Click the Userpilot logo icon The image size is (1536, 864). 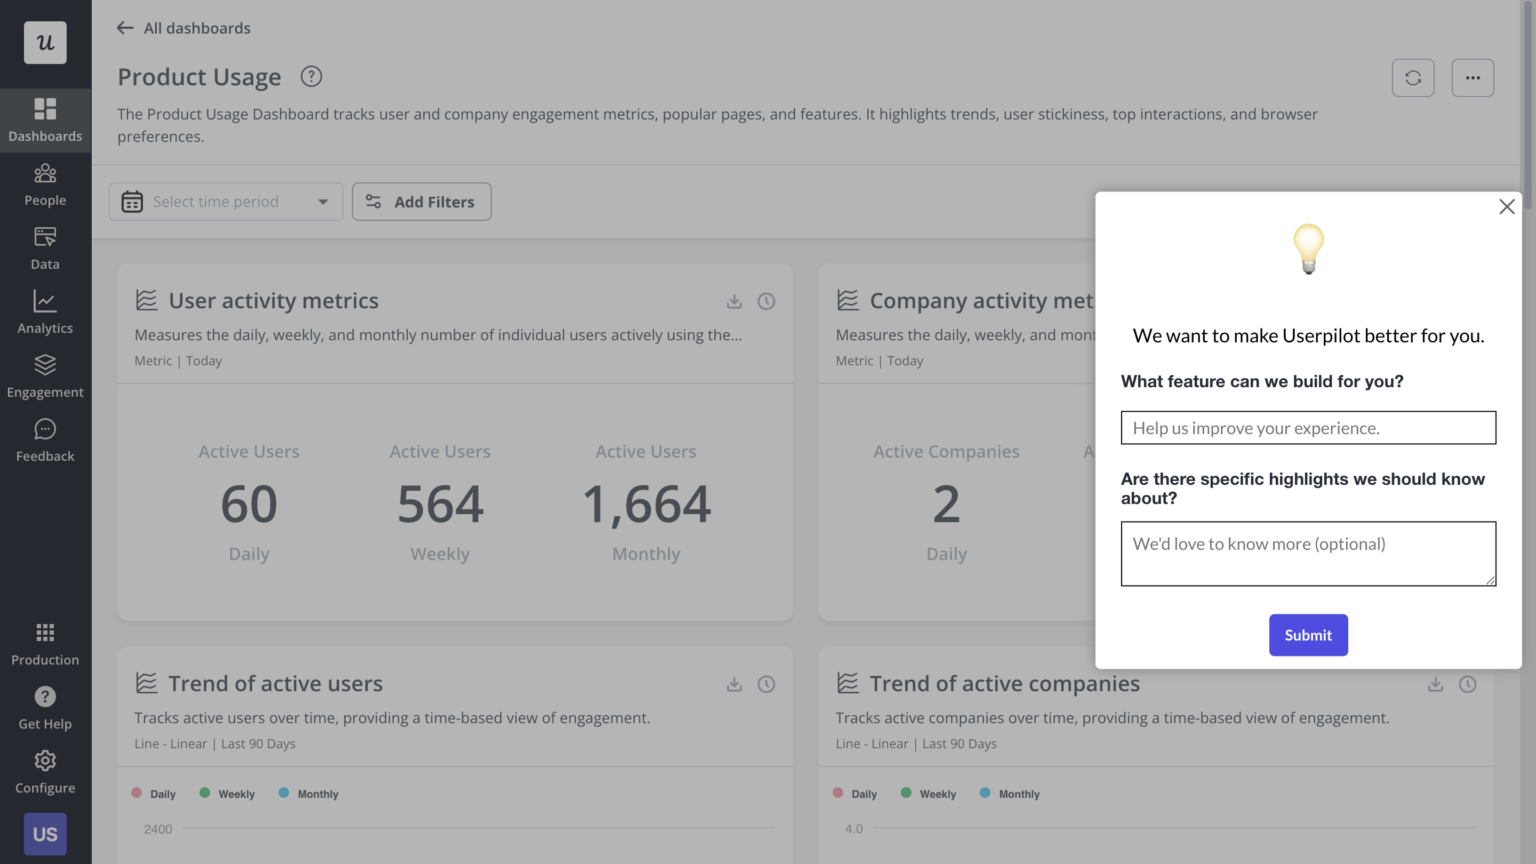click(45, 43)
